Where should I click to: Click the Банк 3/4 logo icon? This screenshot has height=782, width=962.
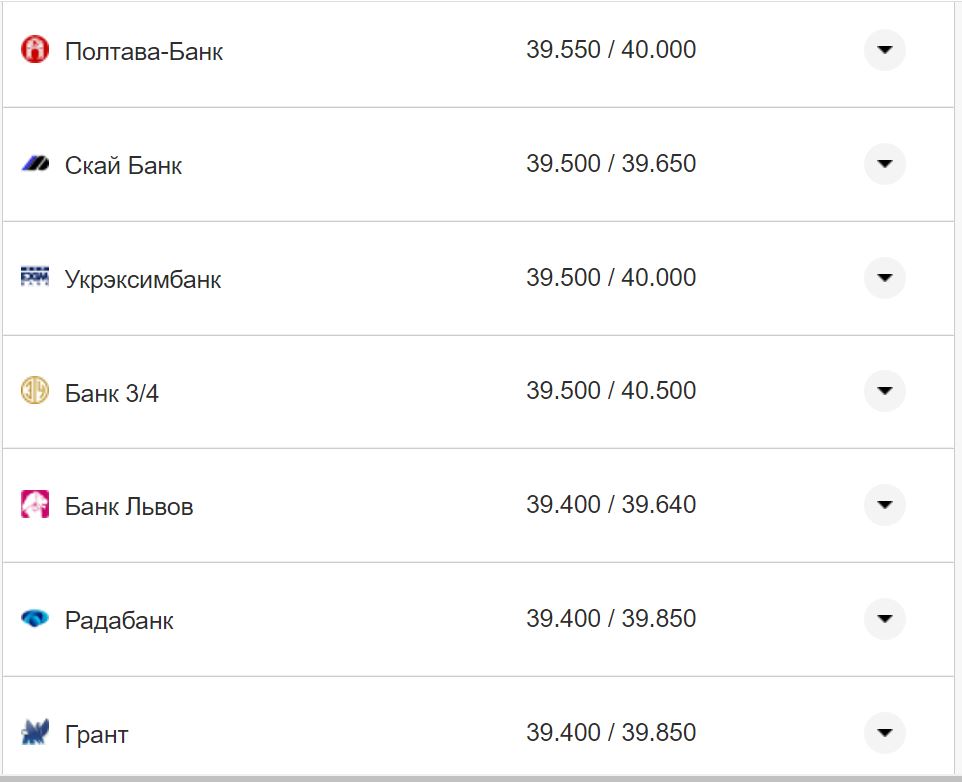[35, 391]
